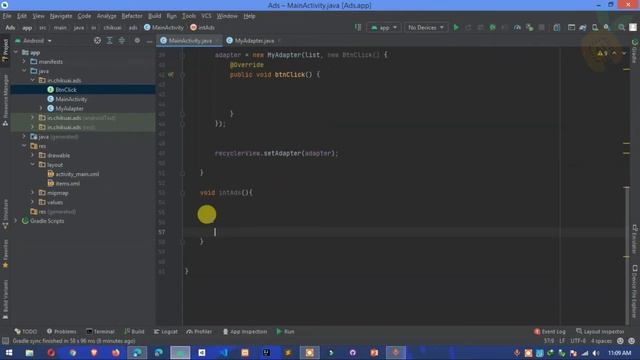This screenshot has height=360, width=640.
Task: Collapse the app module node
Action: point(16,52)
